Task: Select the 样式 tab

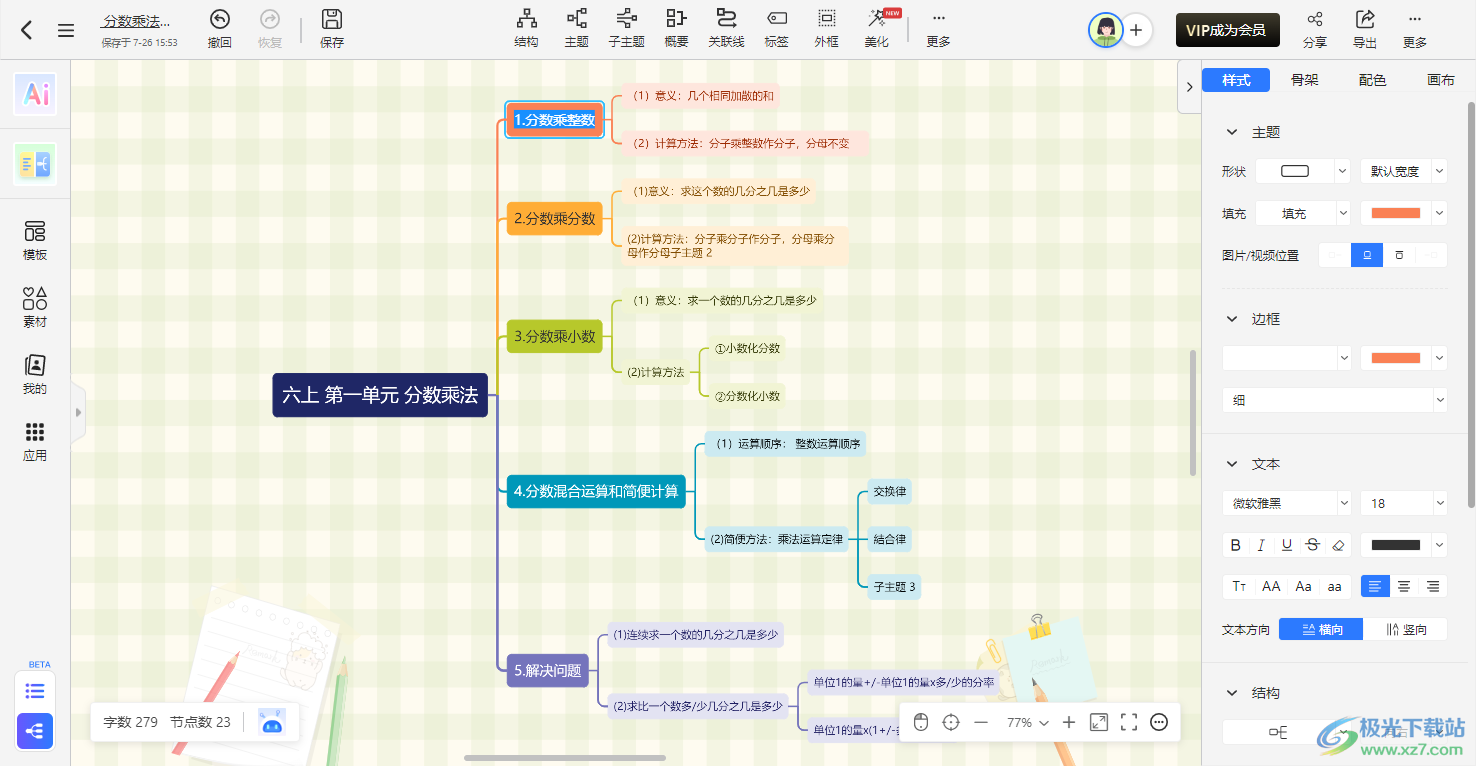Action: [1236, 80]
